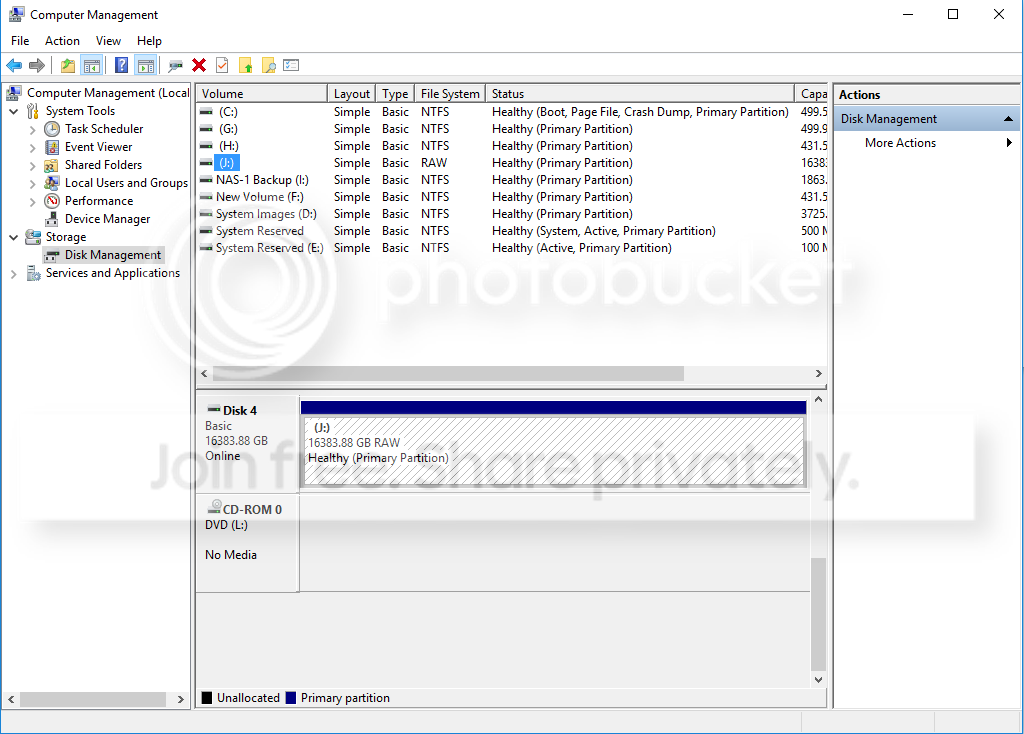Expand Event Viewer node arrow

point(32,148)
